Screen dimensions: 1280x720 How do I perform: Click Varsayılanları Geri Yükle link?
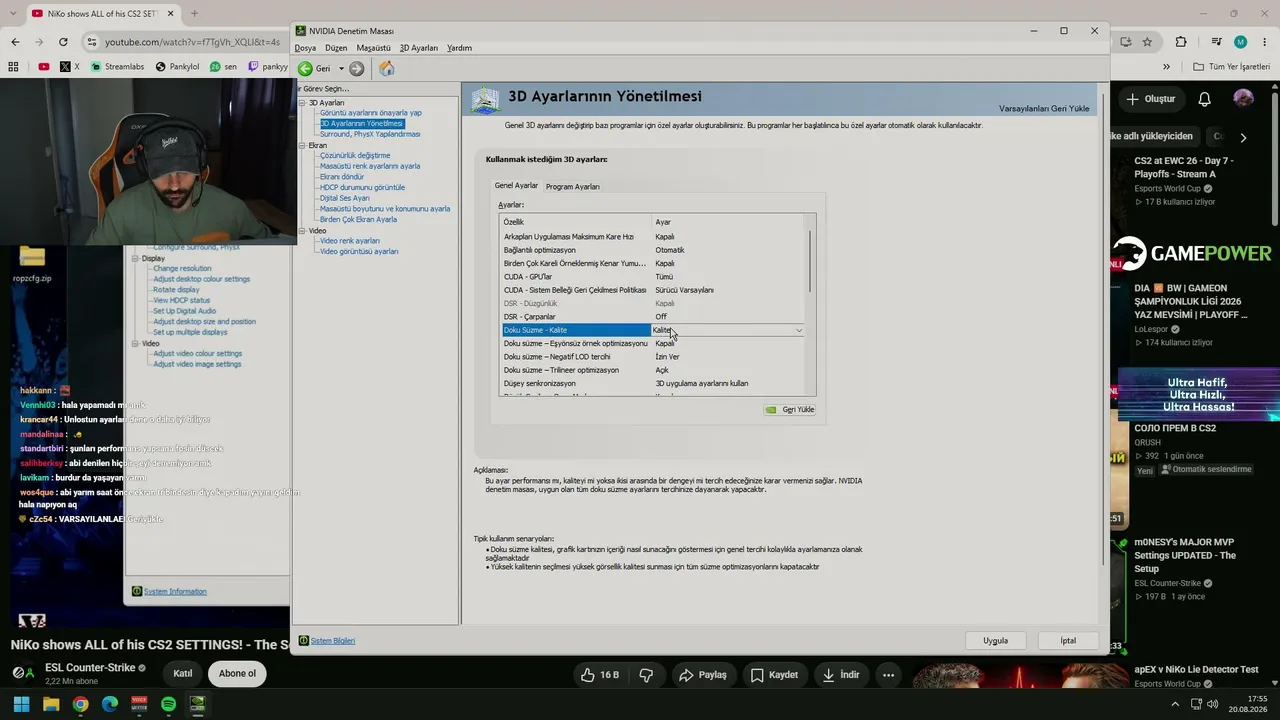(x=1044, y=108)
